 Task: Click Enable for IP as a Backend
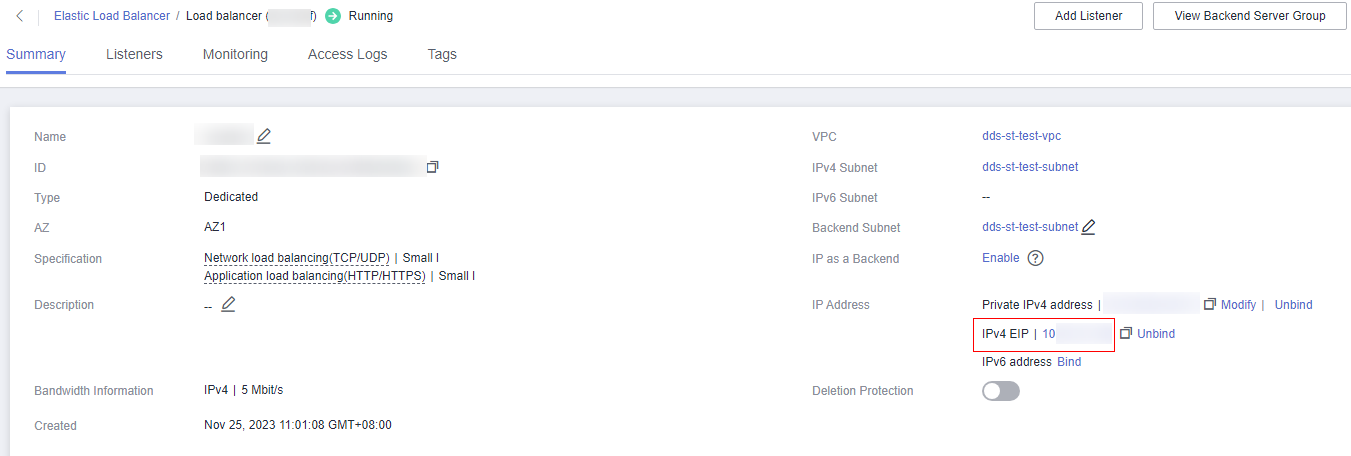click(1001, 258)
